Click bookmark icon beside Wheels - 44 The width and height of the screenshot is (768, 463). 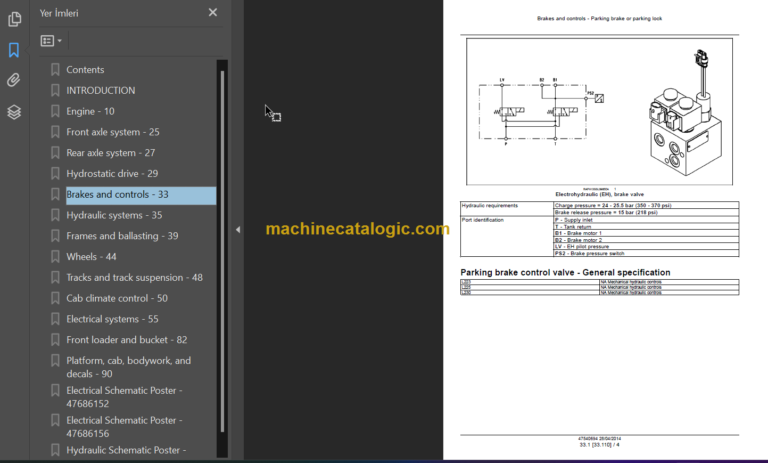55,257
